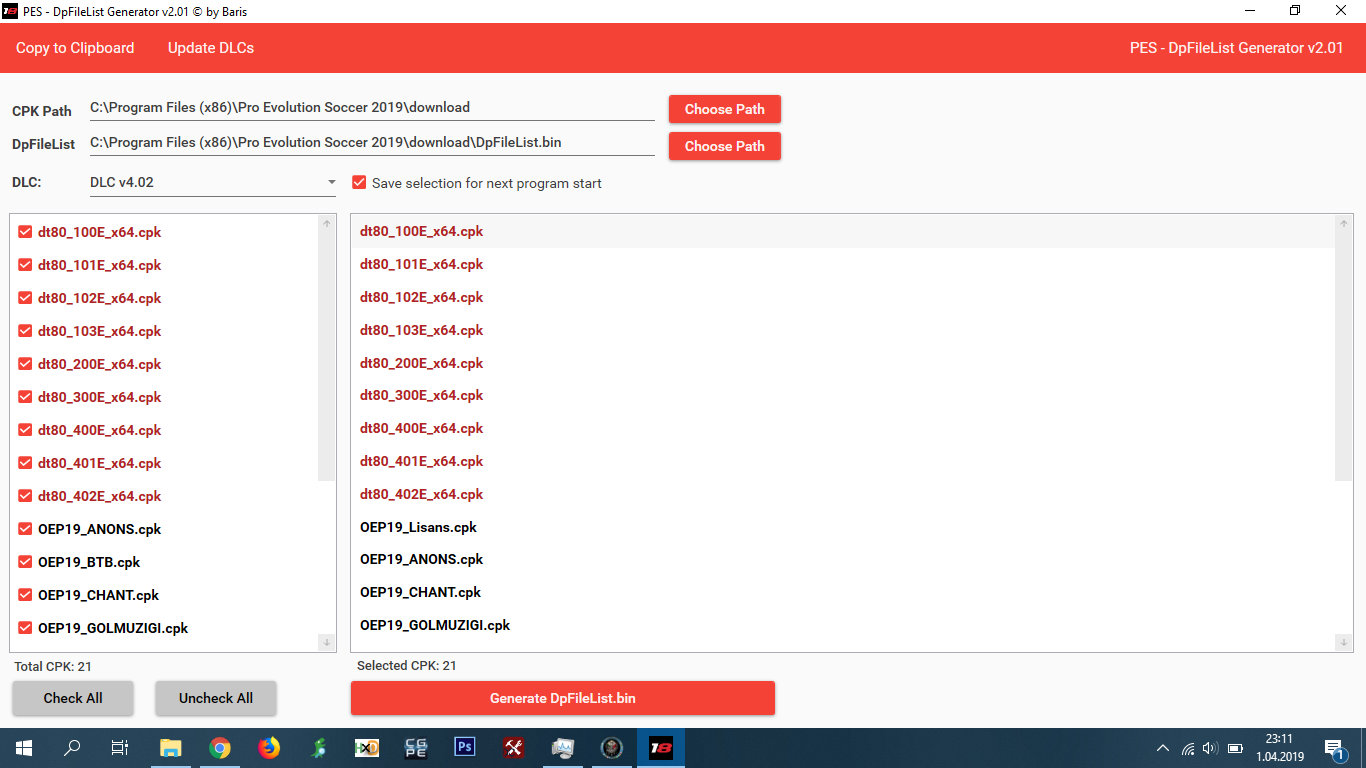Screen dimensions: 1366x768
Task: Uncheck dt80_400E_x64.cpk checkbox
Action: tap(26, 430)
